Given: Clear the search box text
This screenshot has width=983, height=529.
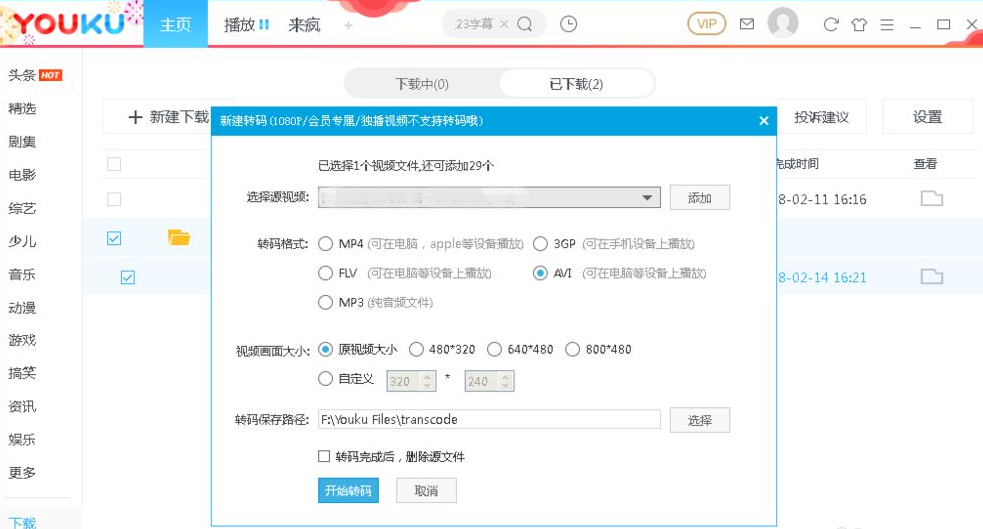Looking at the screenshot, I should (x=504, y=24).
